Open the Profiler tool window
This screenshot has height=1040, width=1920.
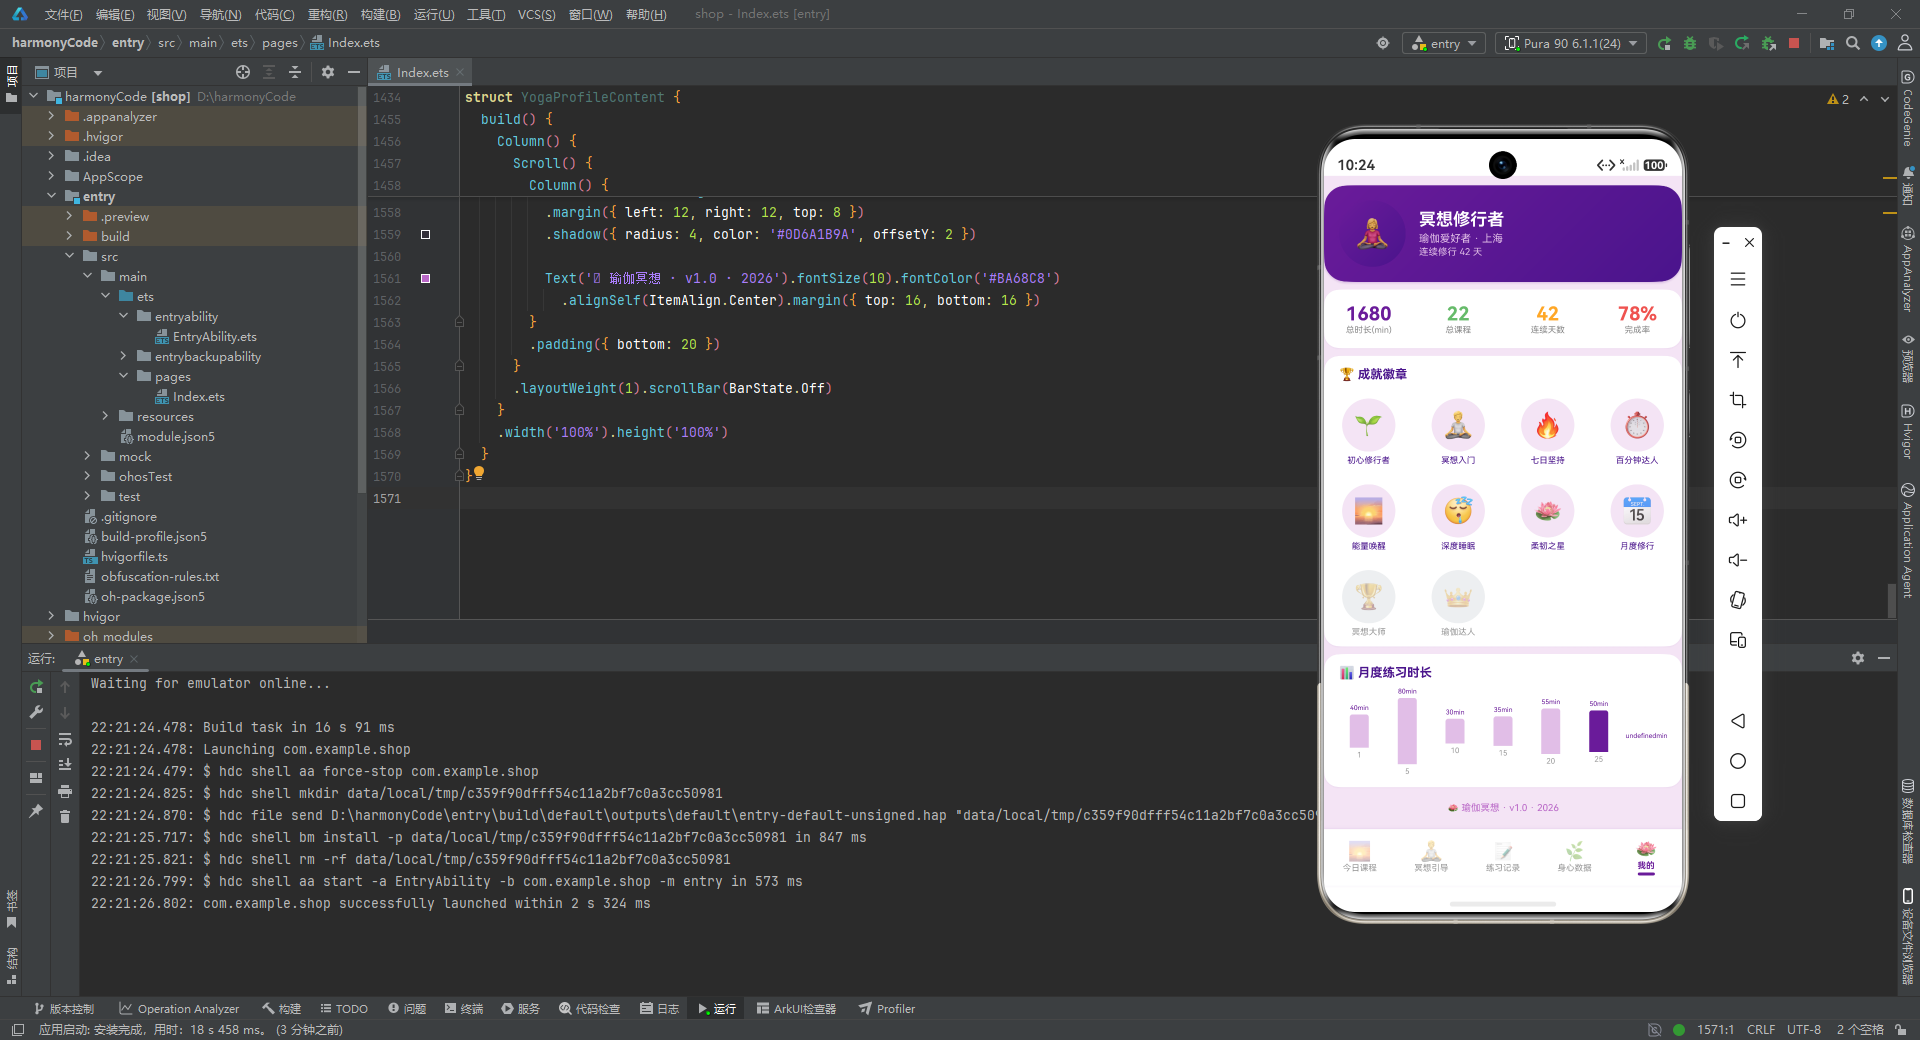(x=887, y=1009)
